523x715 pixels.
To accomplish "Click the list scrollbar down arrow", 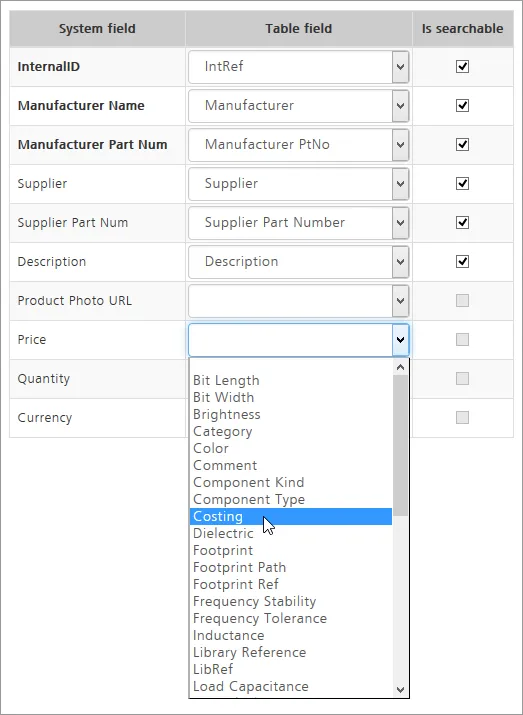I will point(401,689).
